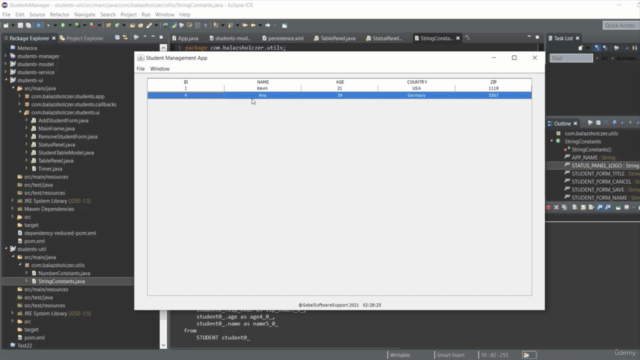Click the Open Type toolbar icon
This screenshot has height=360, width=640.
[x=132, y=25]
